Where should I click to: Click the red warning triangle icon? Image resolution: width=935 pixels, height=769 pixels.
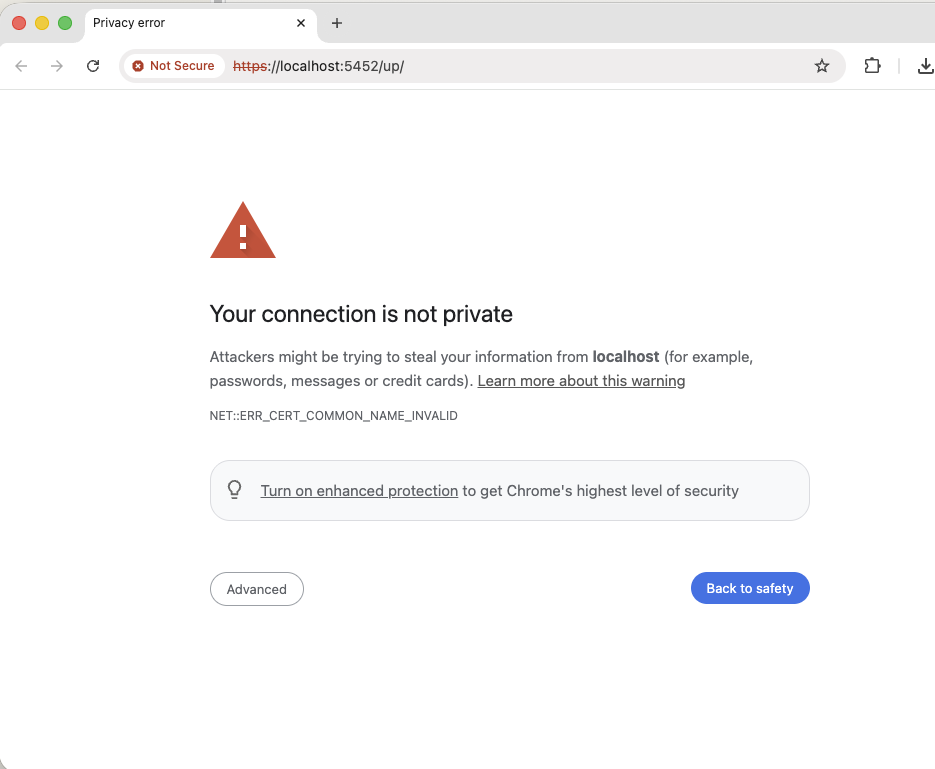point(242,232)
